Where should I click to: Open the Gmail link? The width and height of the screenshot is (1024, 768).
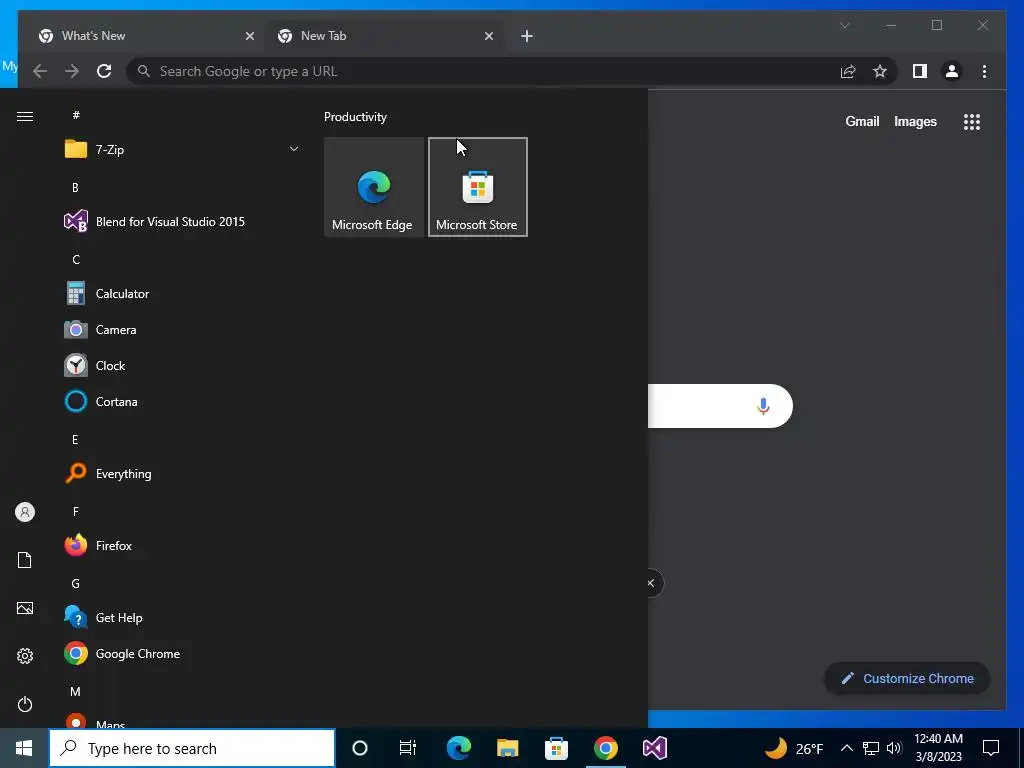(862, 121)
